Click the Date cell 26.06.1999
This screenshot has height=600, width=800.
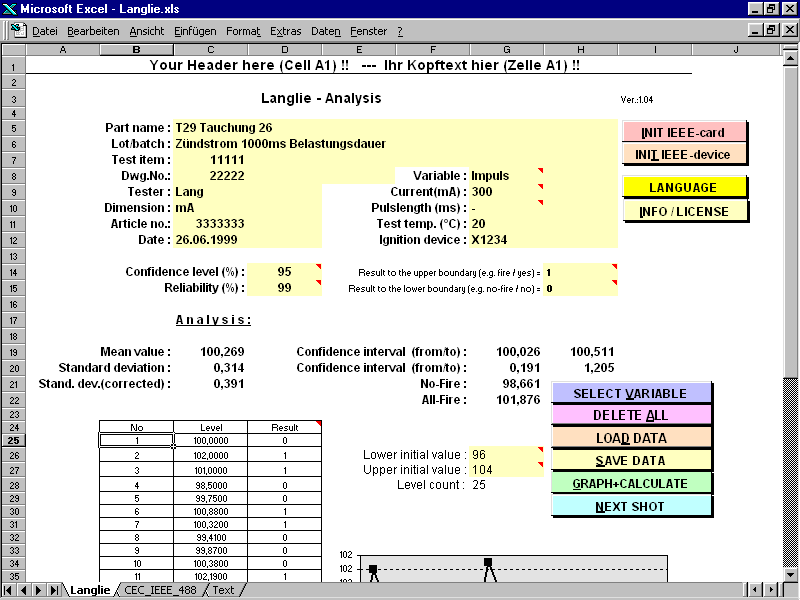pos(211,240)
